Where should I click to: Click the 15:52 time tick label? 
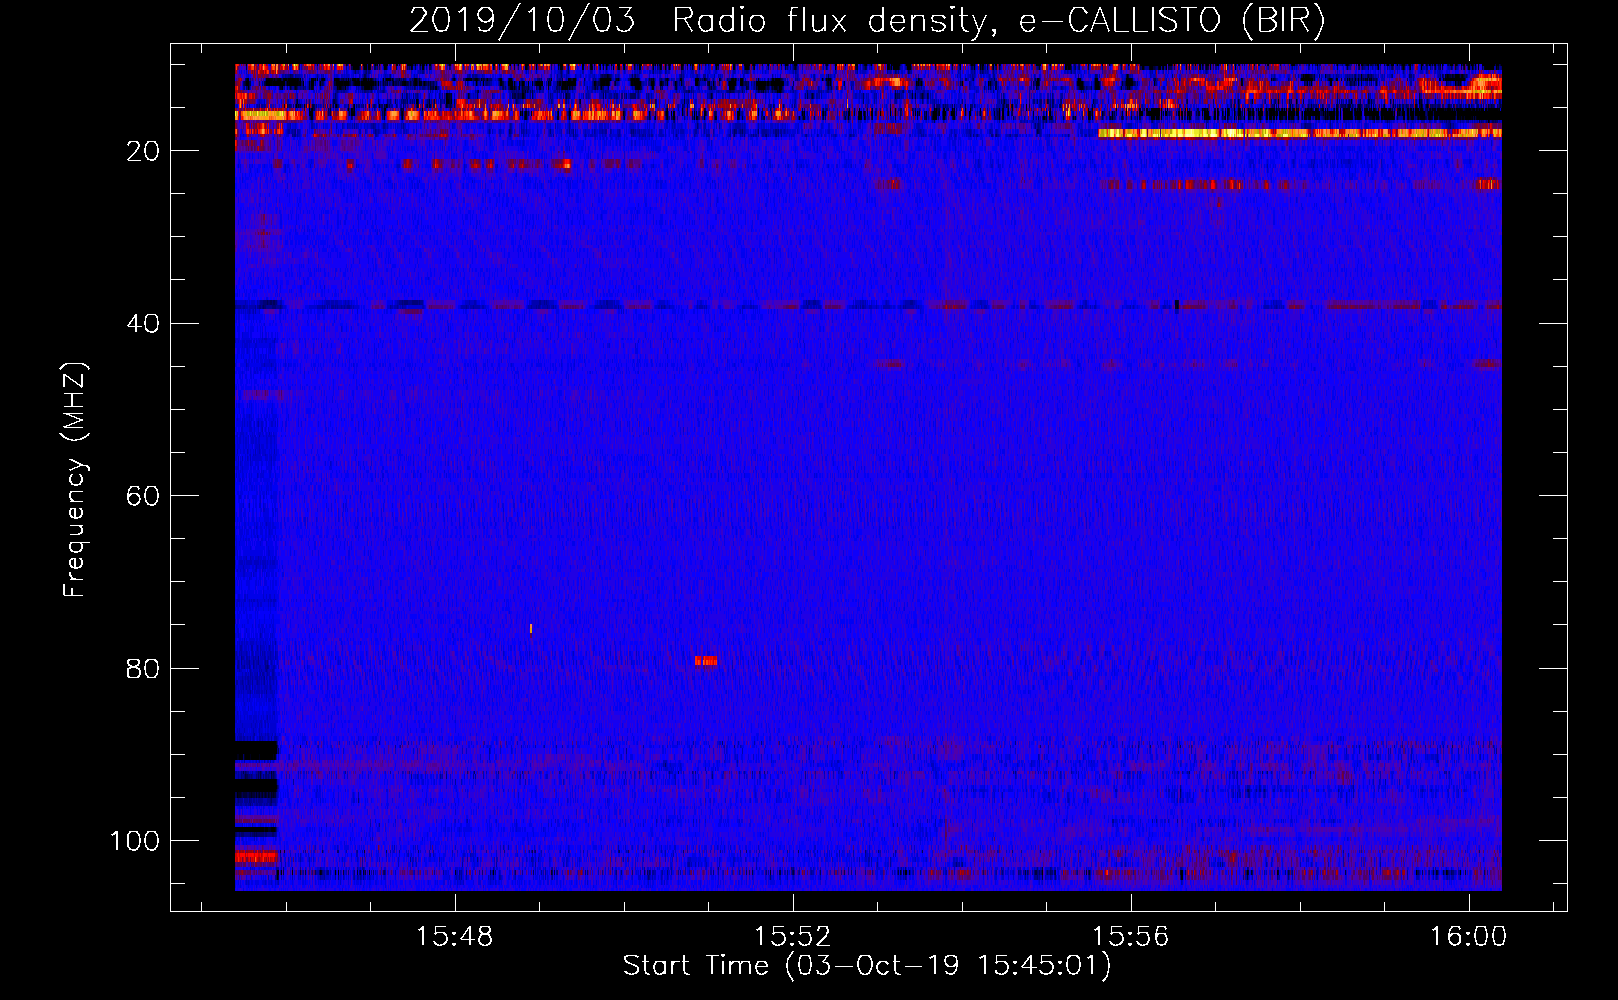pyautogui.click(x=793, y=937)
